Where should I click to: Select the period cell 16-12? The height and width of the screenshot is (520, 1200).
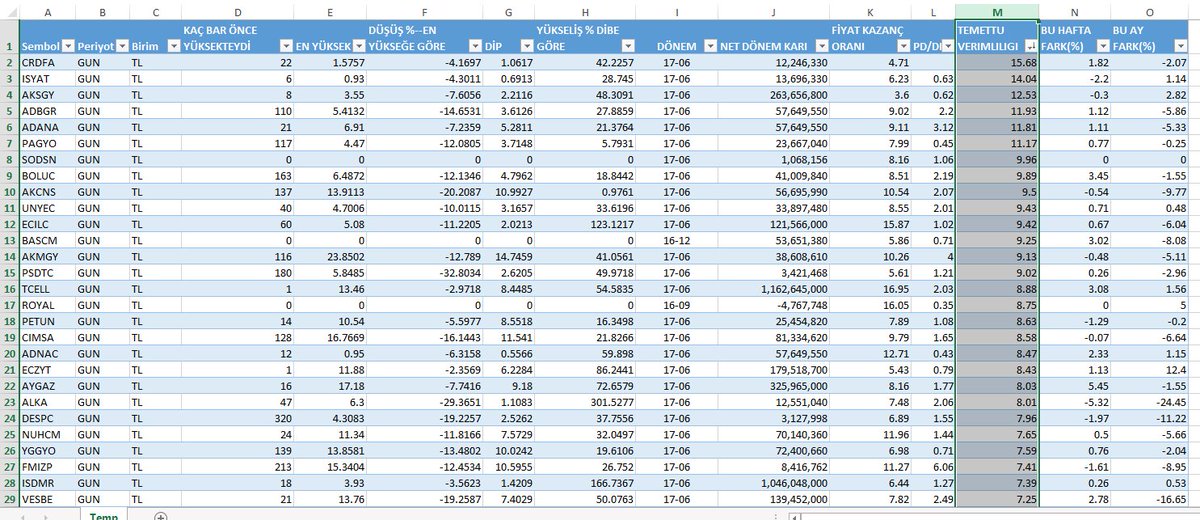pos(678,240)
